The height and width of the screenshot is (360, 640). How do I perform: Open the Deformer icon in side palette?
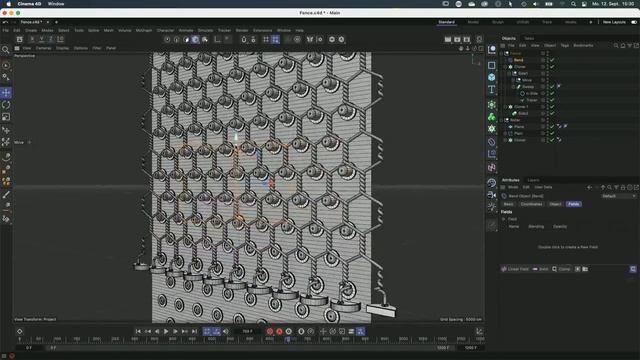492,142
